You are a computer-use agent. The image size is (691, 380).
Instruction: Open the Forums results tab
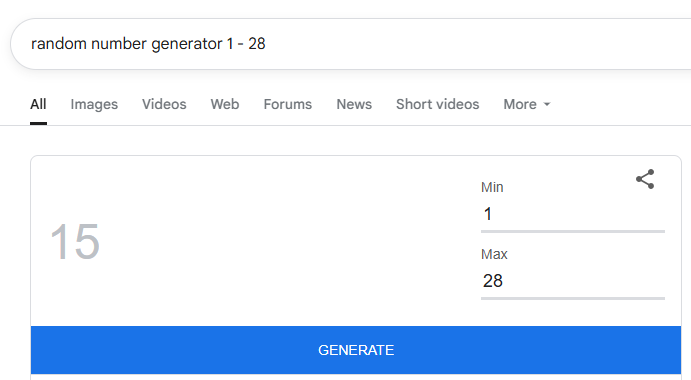click(287, 104)
